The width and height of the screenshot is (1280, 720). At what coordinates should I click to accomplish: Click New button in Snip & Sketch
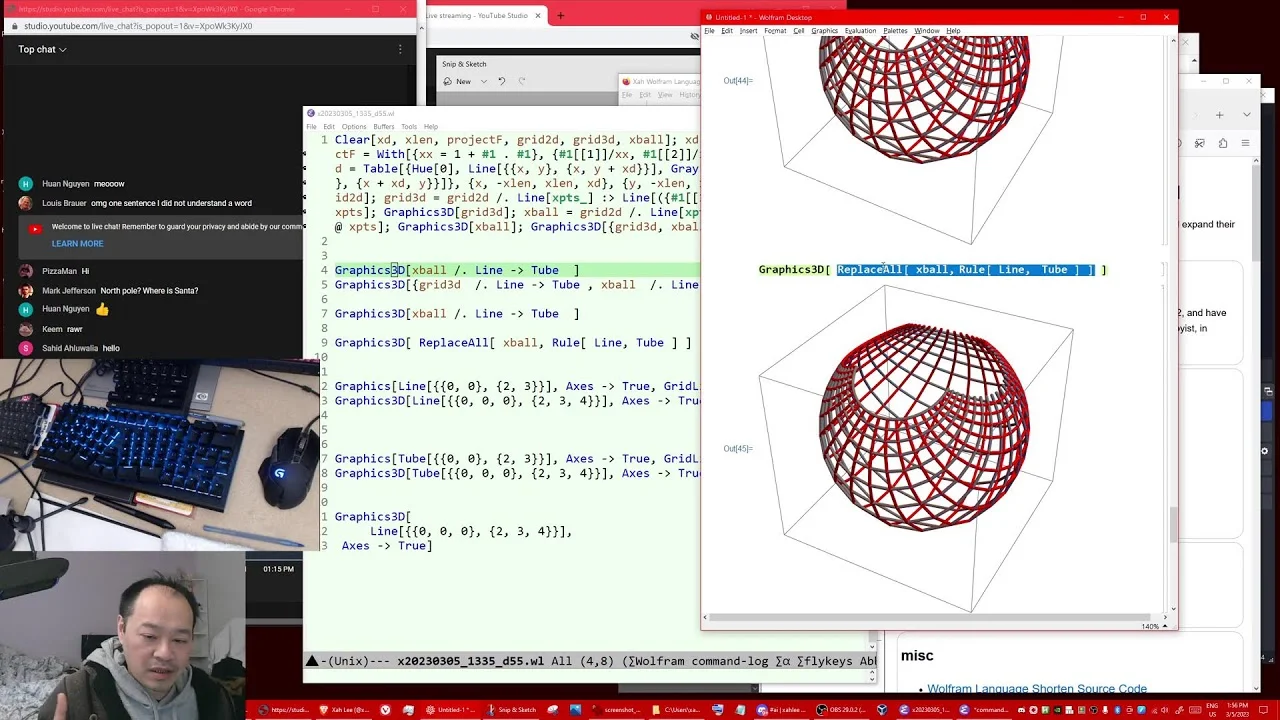457,81
